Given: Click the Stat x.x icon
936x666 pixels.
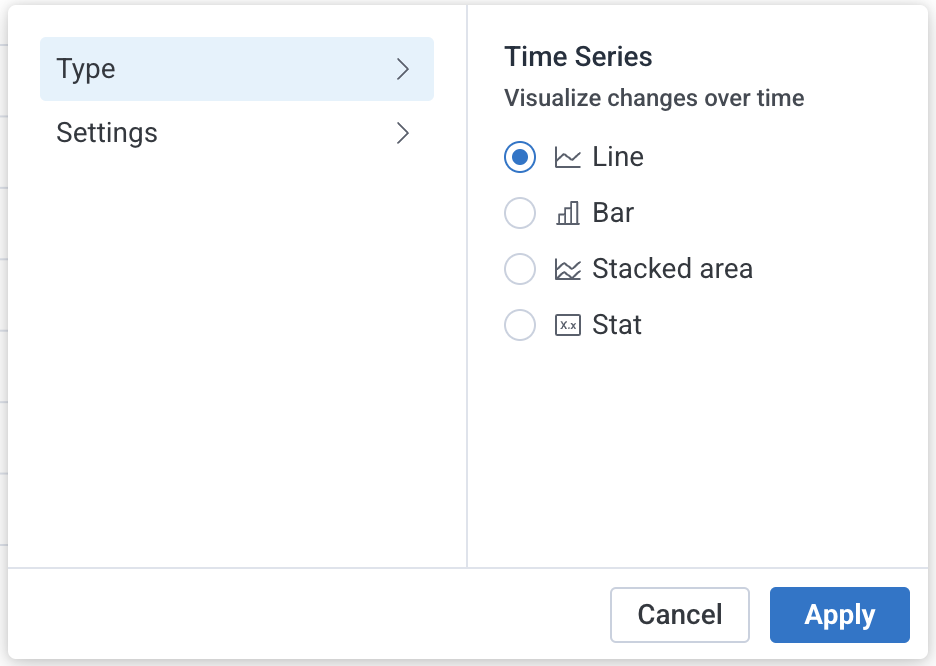Looking at the screenshot, I should pos(568,325).
